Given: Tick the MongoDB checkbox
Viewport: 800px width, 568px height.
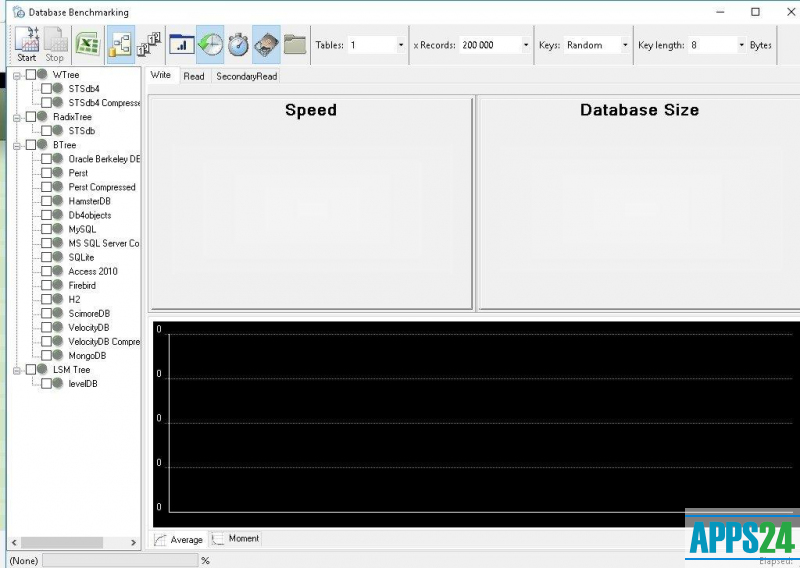Looking at the screenshot, I should coord(46,355).
